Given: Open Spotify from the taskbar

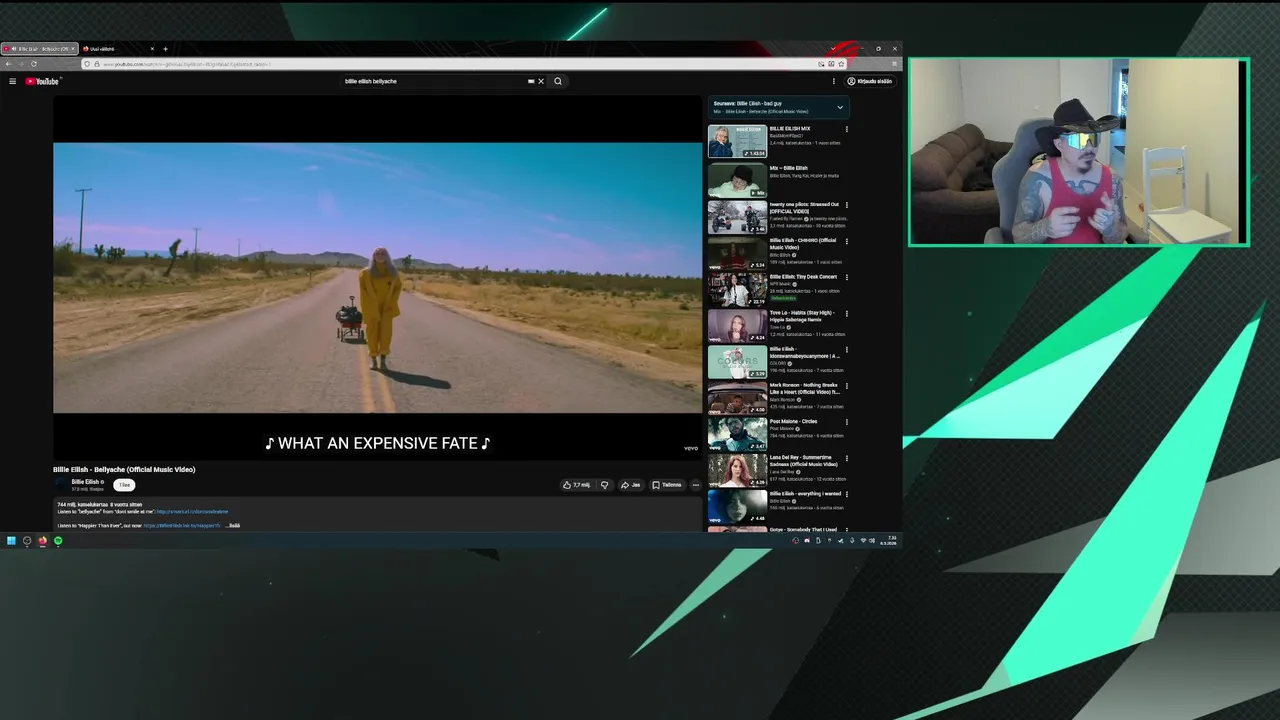Looking at the screenshot, I should [58, 541].
